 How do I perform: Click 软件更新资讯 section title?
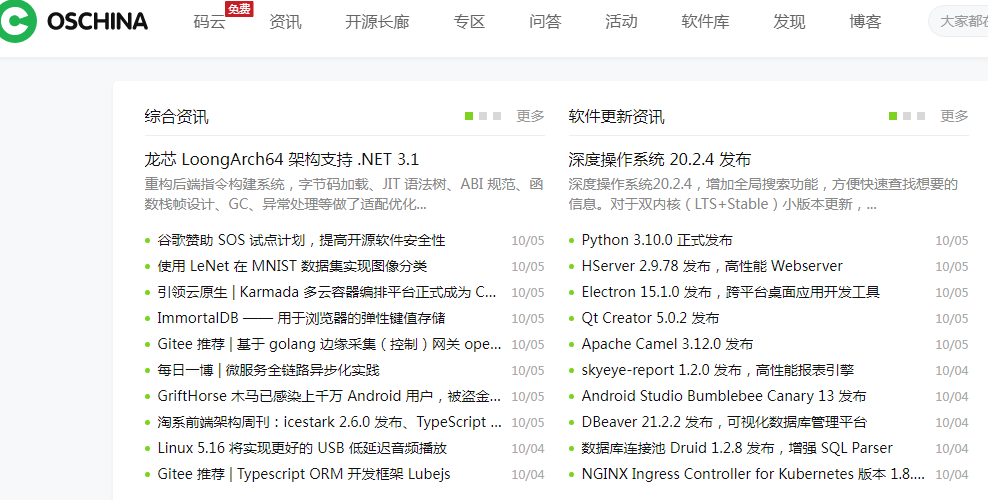pos(616,116)
